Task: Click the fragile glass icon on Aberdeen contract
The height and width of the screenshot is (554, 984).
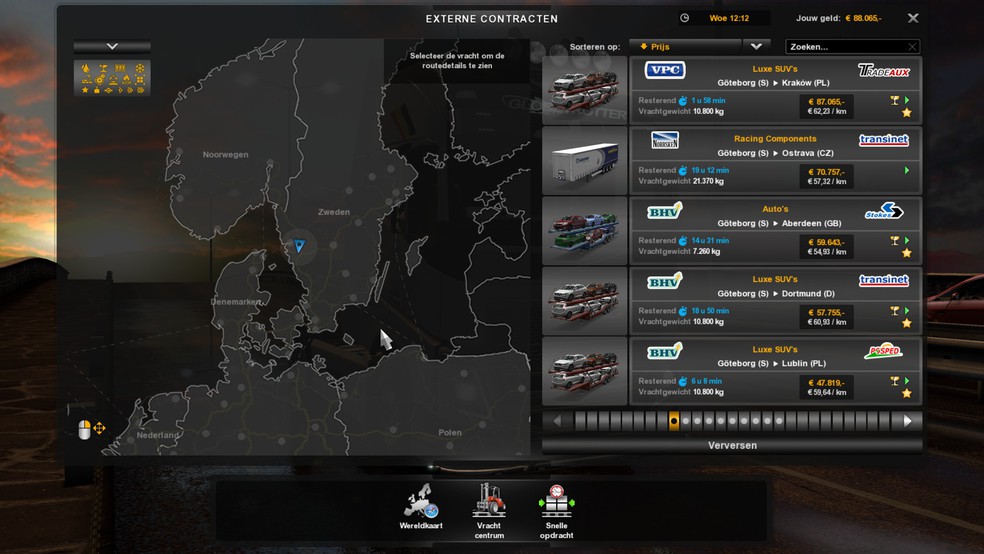Action: pyautogui.click(x=894, y=241)
